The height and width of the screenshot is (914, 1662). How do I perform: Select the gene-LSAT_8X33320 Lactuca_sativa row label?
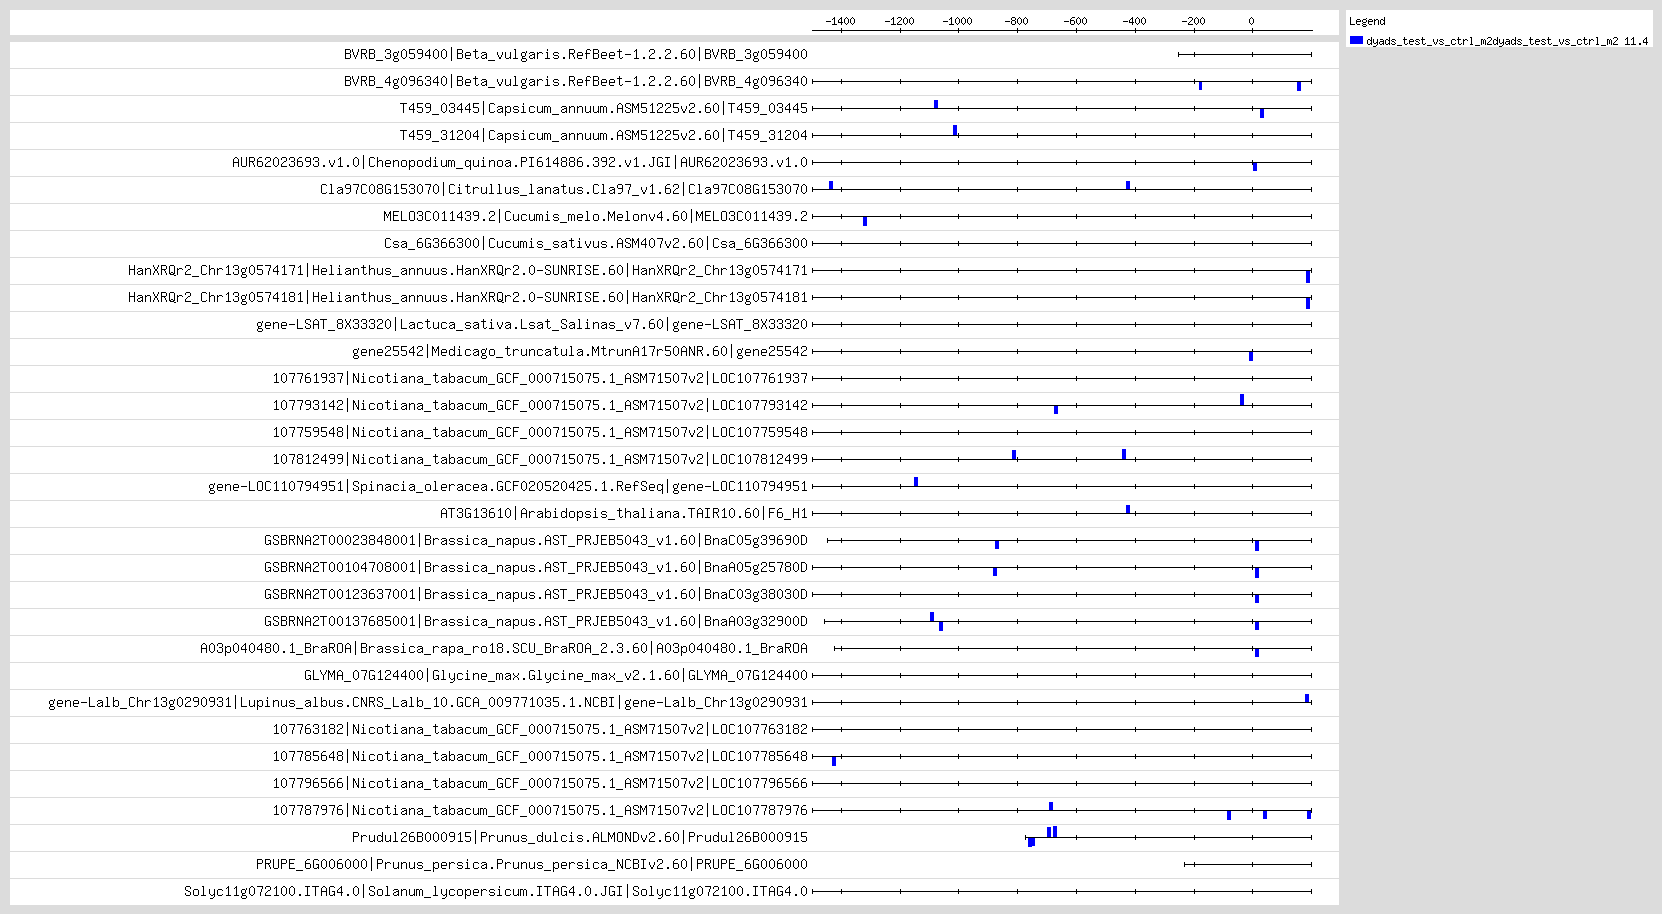click(532, 324)
